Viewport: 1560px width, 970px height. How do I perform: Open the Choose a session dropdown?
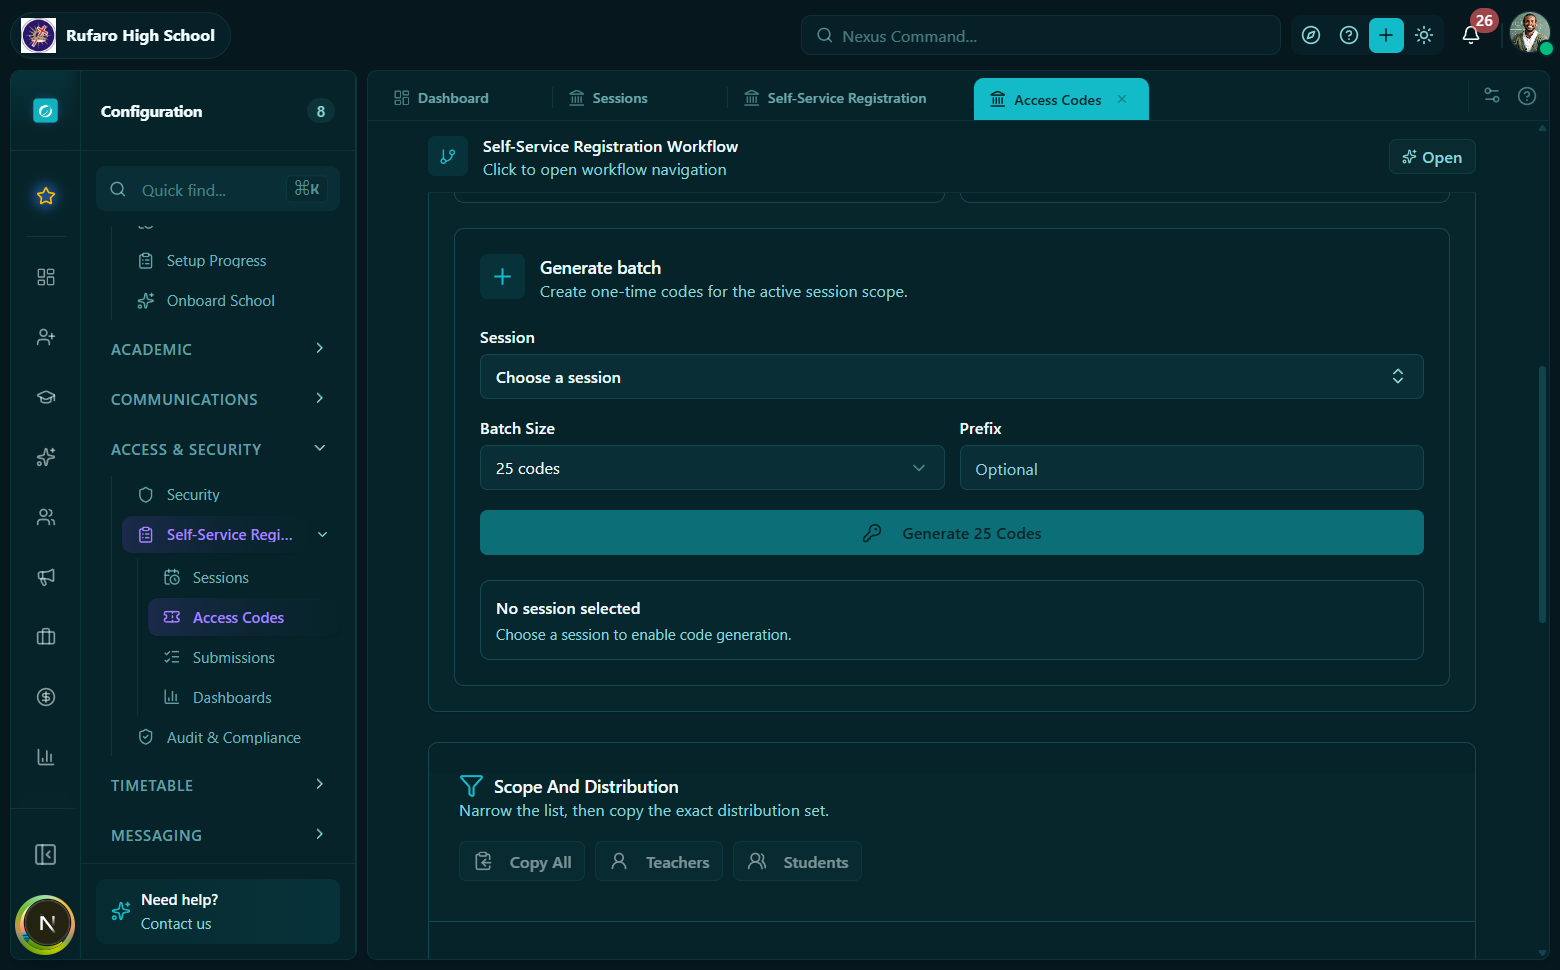pyautogui.click(x=951, y=377)
